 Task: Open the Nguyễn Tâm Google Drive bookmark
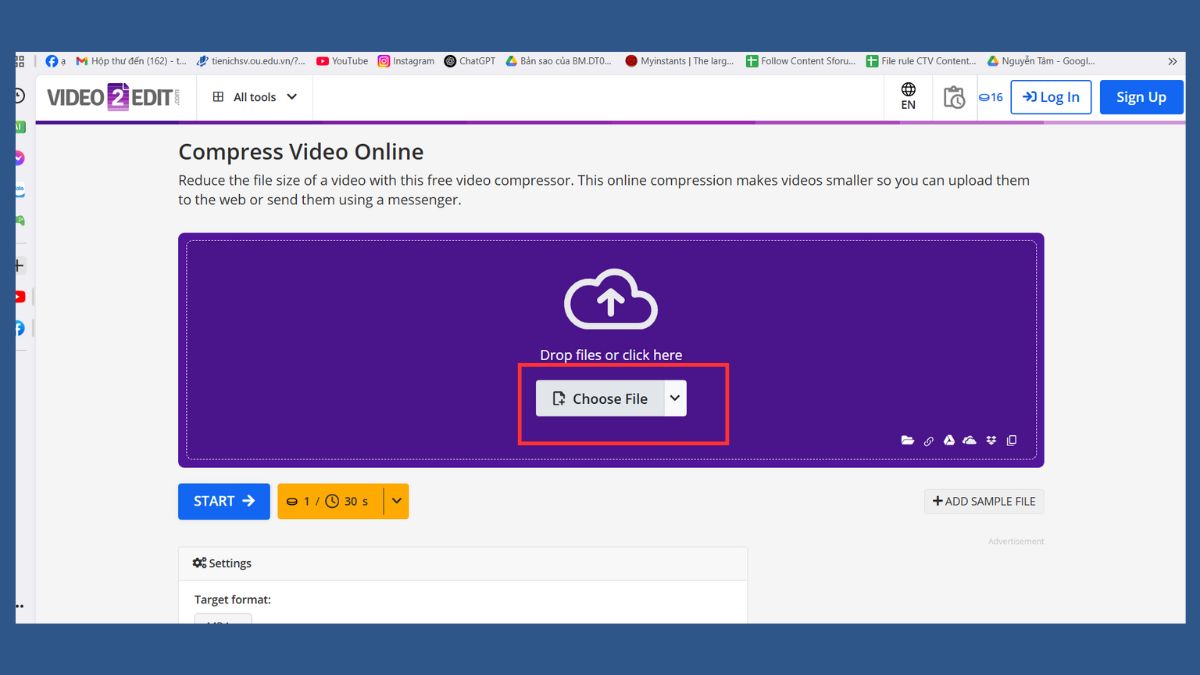point(1041,61)
